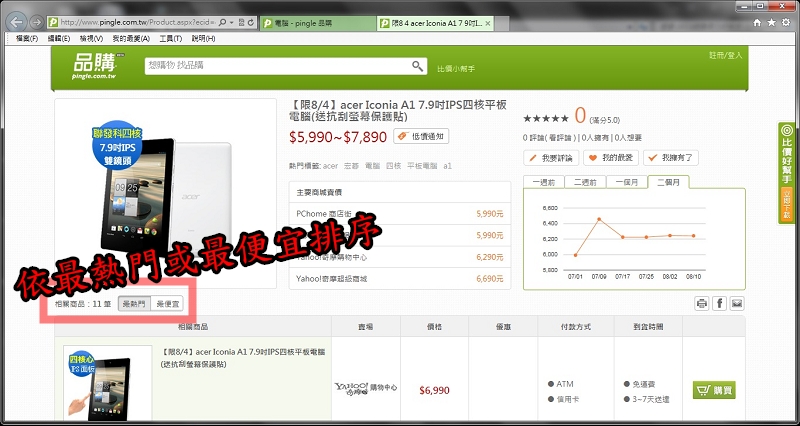Click the refresh icon in the address bar

click(x=251, y=23)
